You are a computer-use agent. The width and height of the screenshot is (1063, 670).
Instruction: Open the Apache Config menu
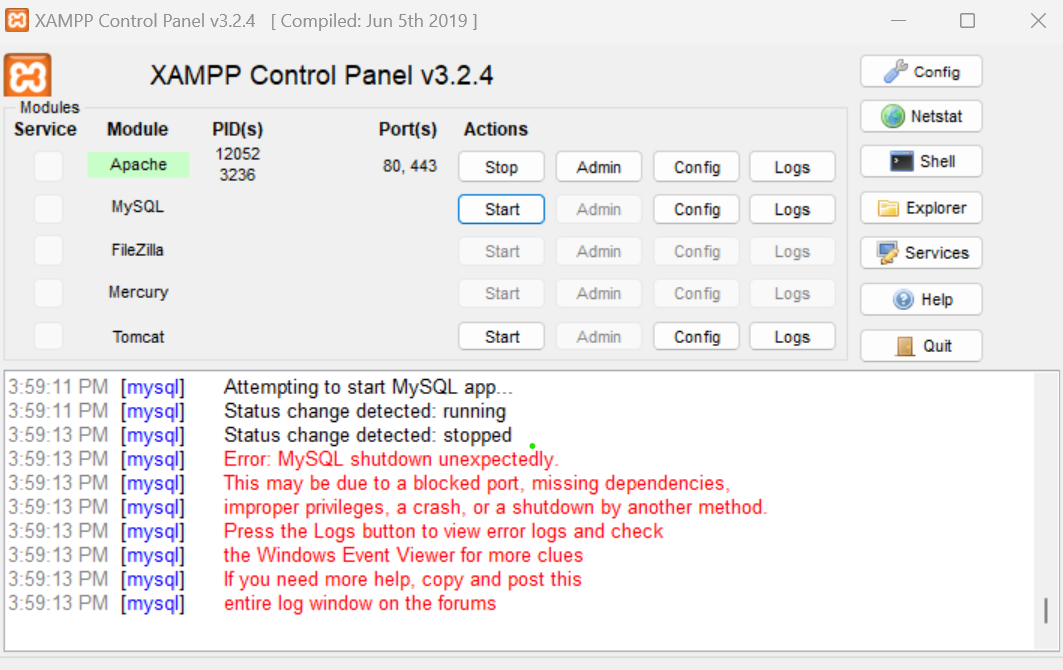tap(696, 167)
